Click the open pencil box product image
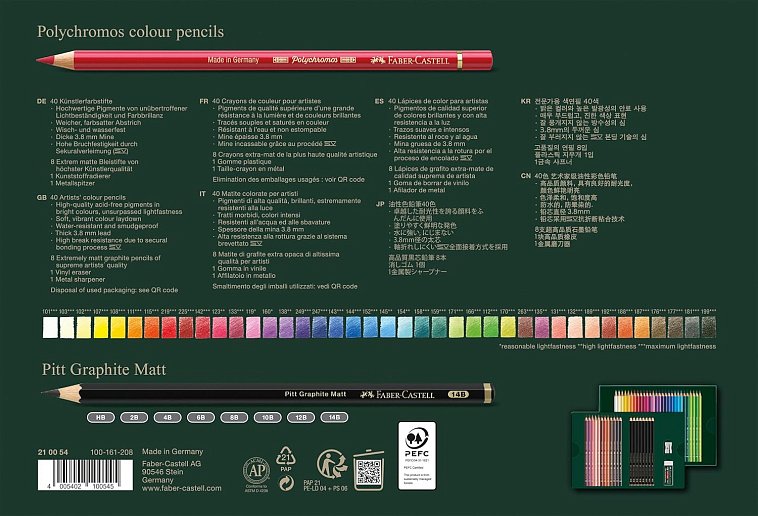758x516 pixels. click(x=644, y=438)
